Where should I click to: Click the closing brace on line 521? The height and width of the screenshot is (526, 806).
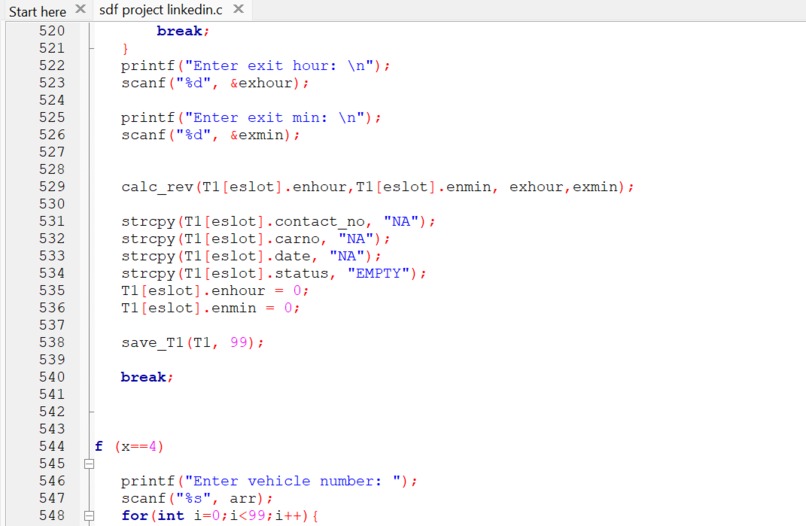(x=125, y=49)
